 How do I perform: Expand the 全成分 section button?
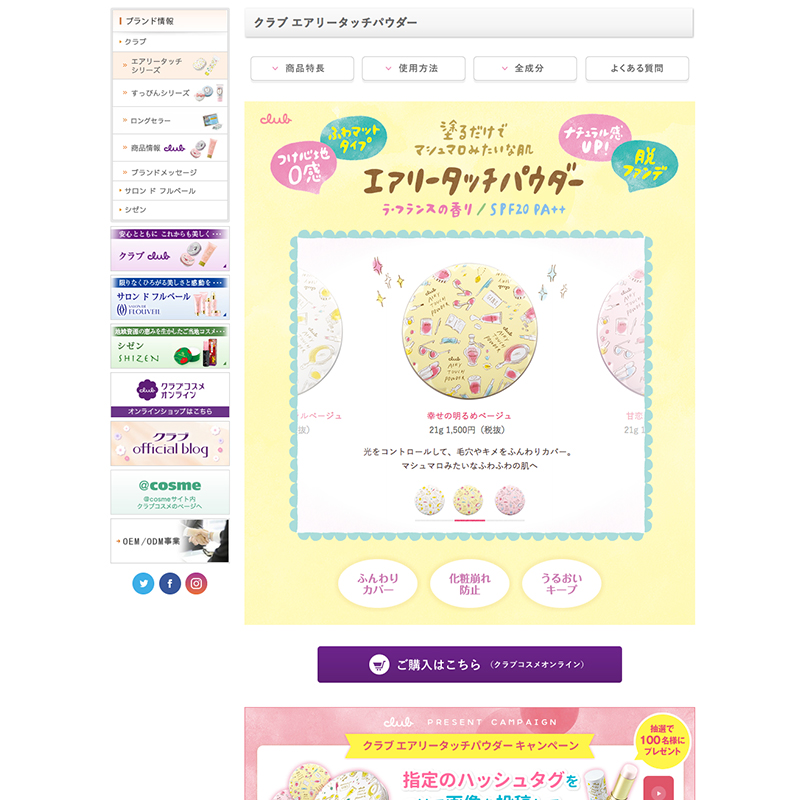[526, 68]
